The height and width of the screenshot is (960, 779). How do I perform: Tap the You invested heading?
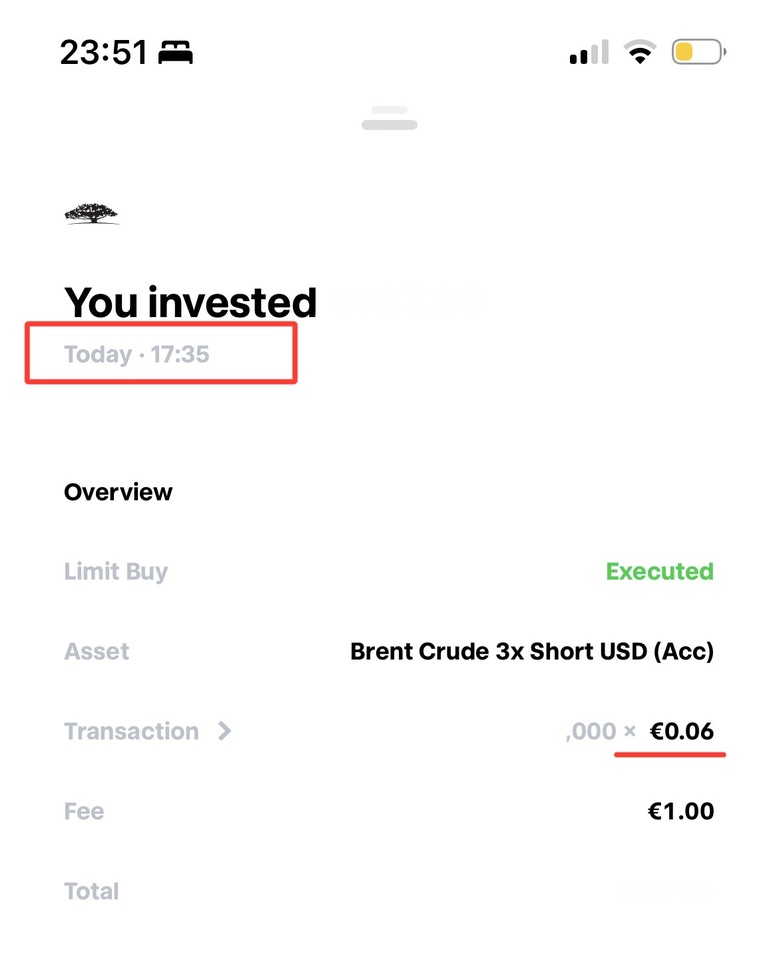coord(190,302)
